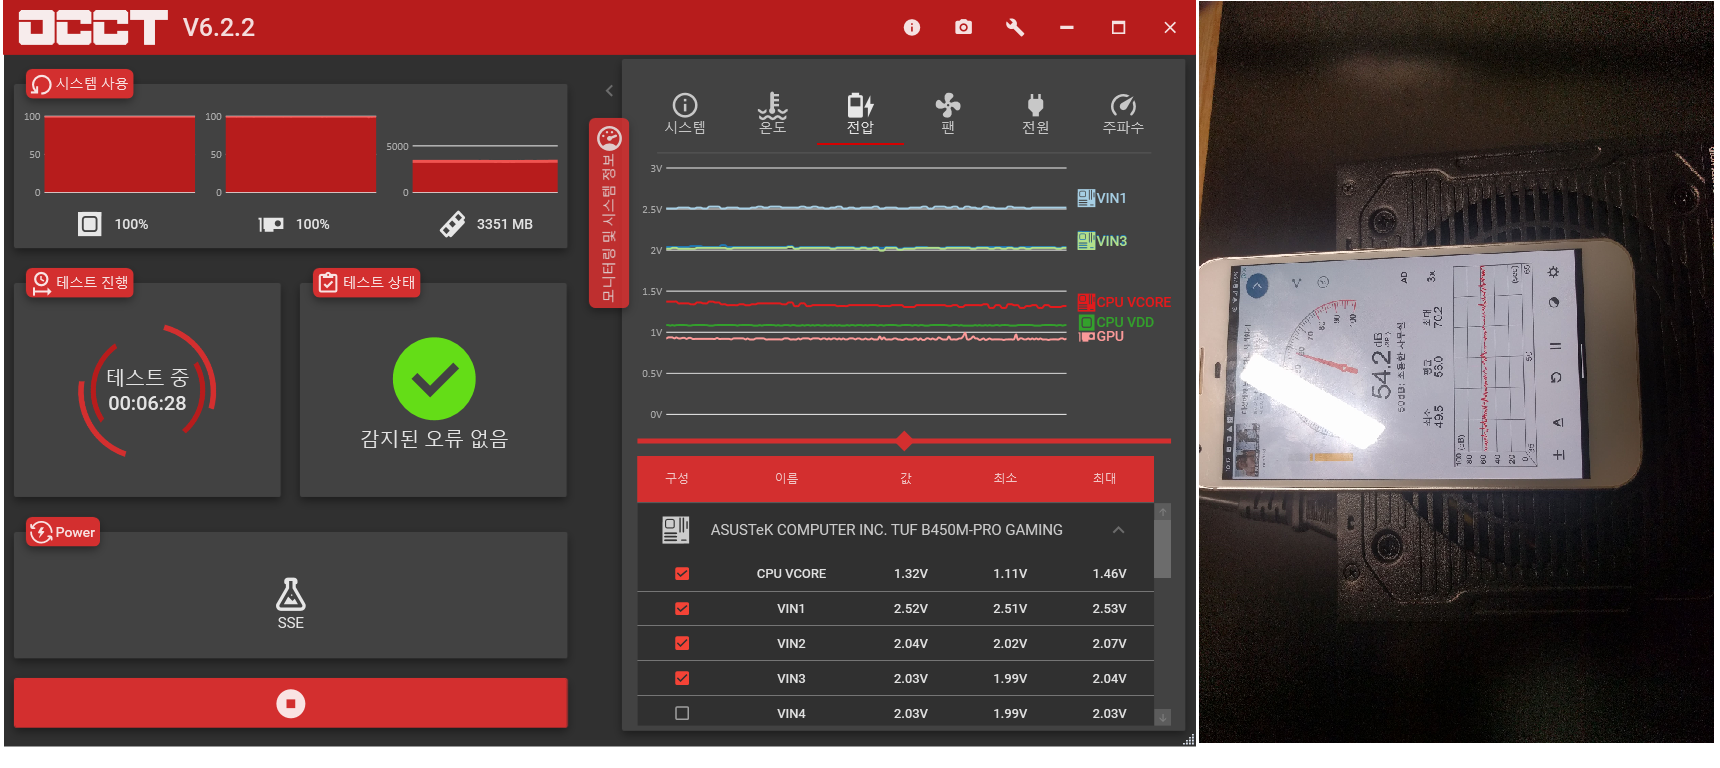This screenshot has height=768, width=1720.
Task: Click the red diamond handle on the graph divider
Action: pos(905,441)
